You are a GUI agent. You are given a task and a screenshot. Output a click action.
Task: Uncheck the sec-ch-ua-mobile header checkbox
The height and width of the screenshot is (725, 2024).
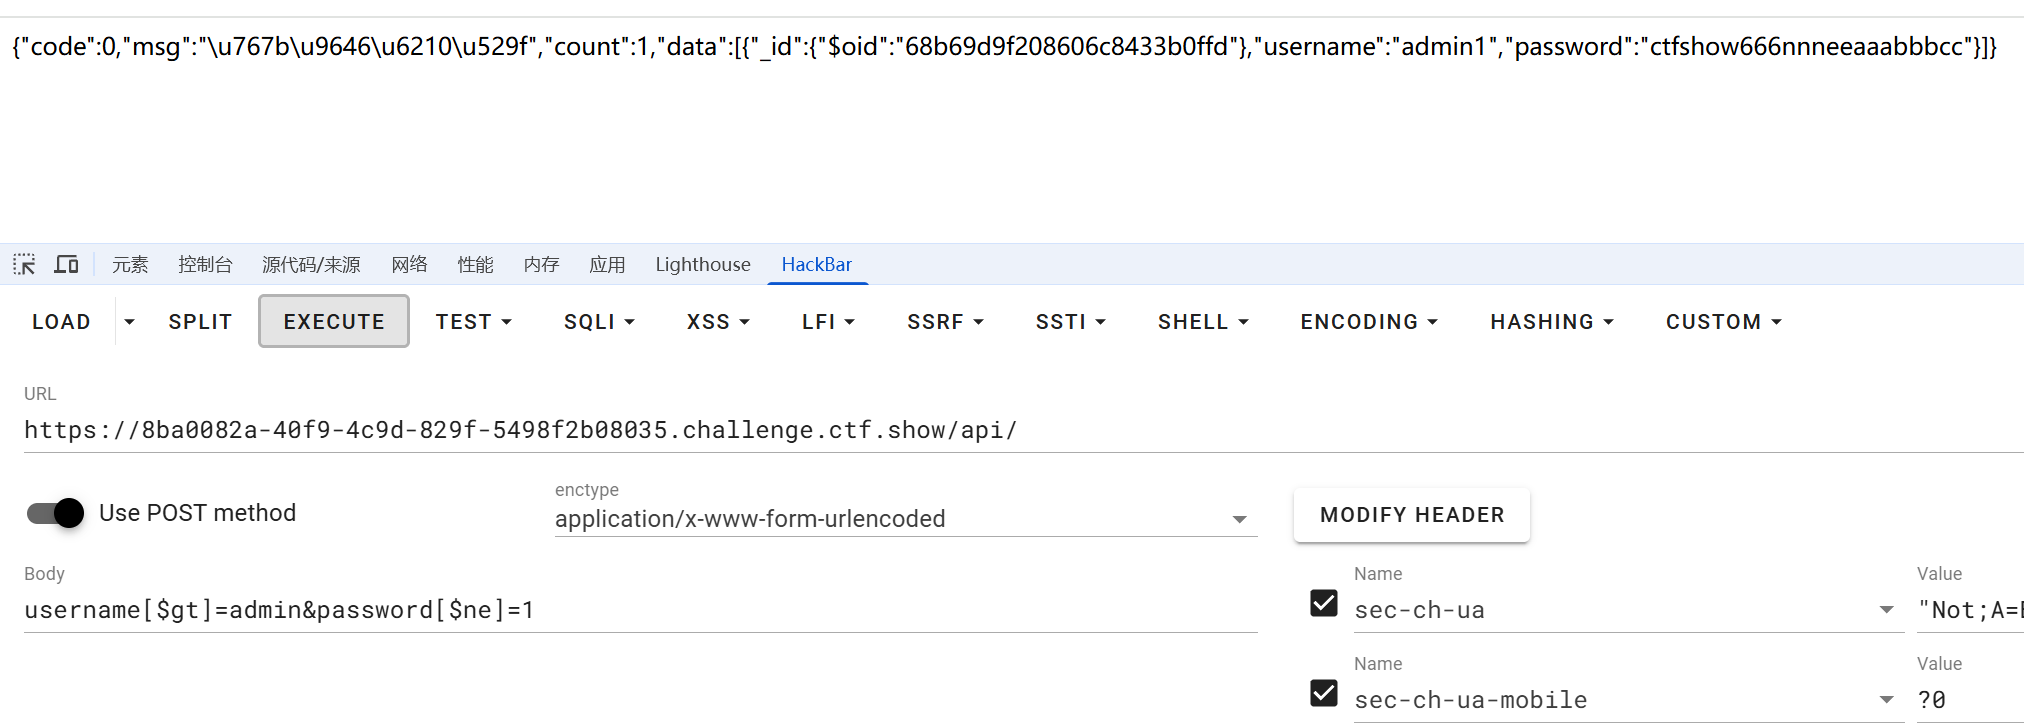[x=1324, y=693]
